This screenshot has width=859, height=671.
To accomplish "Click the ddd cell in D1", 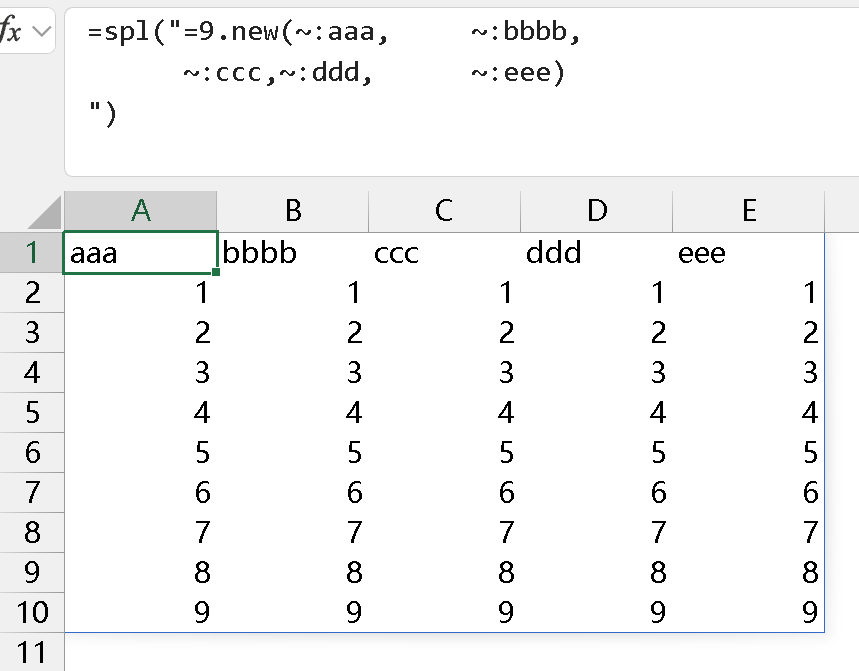I will click(597, 253).
